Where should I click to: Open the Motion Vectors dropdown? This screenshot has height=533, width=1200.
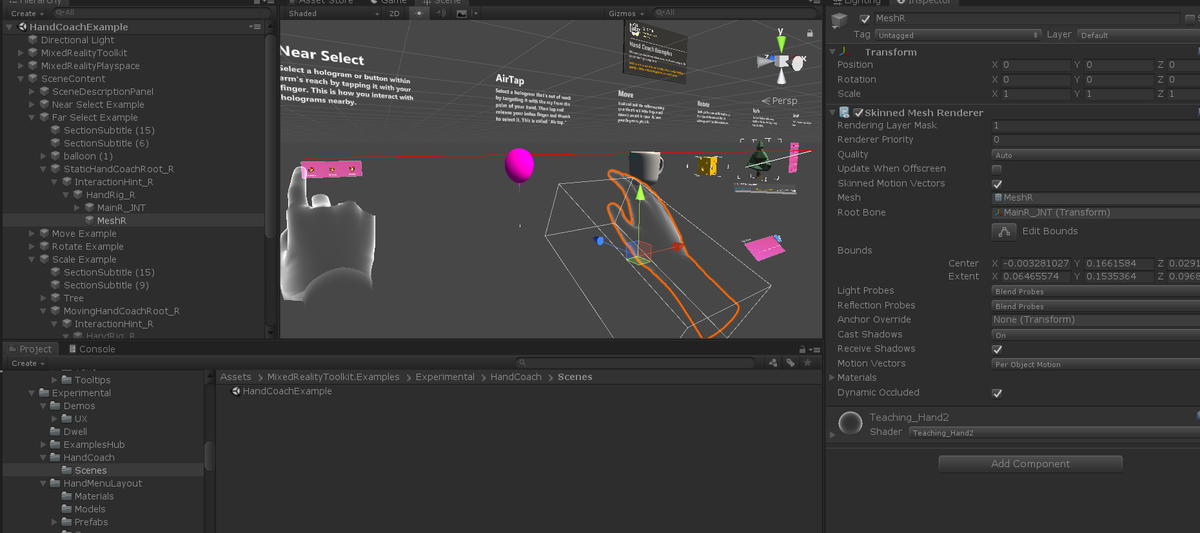[x=1095, y=364]
